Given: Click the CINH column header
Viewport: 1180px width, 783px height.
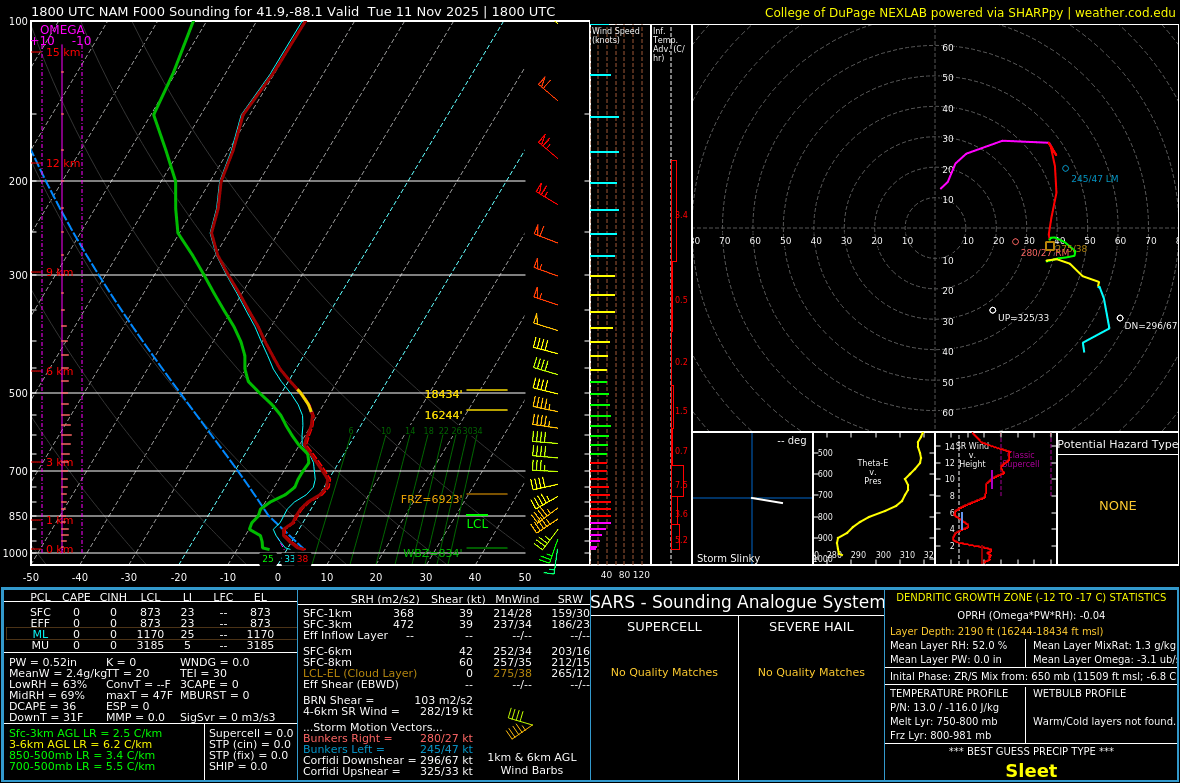Looking at the screenshot, I should [114, 597].
